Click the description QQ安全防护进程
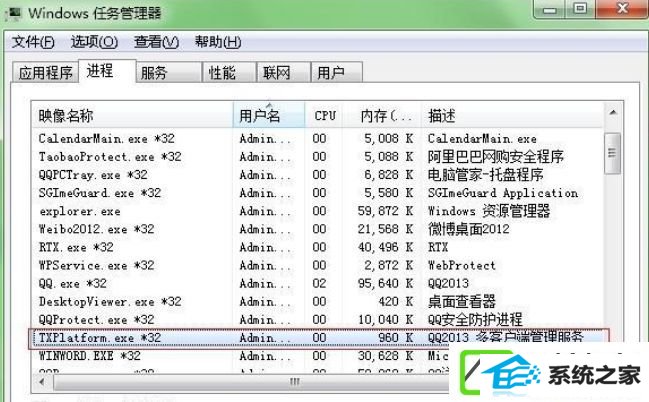Image resolution: width=649 pixels, height=402 pixels. click(x=475, y=320)
